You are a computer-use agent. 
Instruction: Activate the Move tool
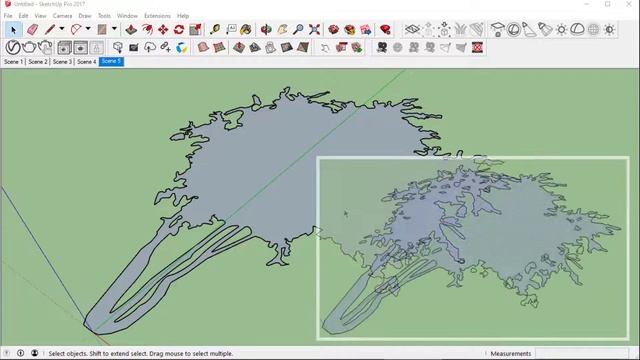click(x=163, y=29)
